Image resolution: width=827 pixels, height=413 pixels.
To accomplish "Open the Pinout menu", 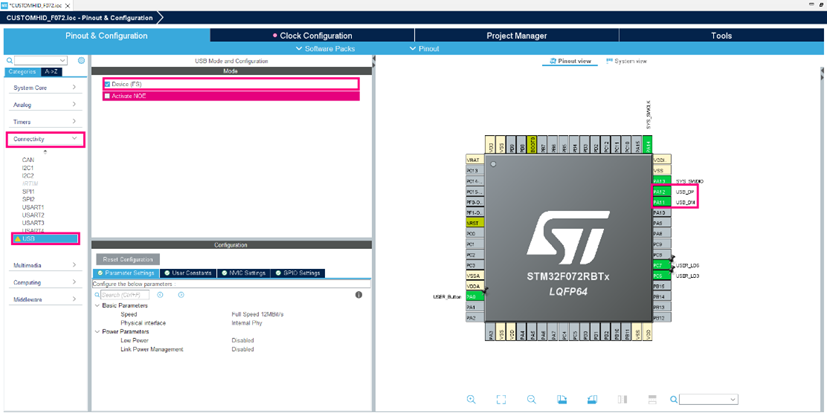I will click(x=424, y=49).
